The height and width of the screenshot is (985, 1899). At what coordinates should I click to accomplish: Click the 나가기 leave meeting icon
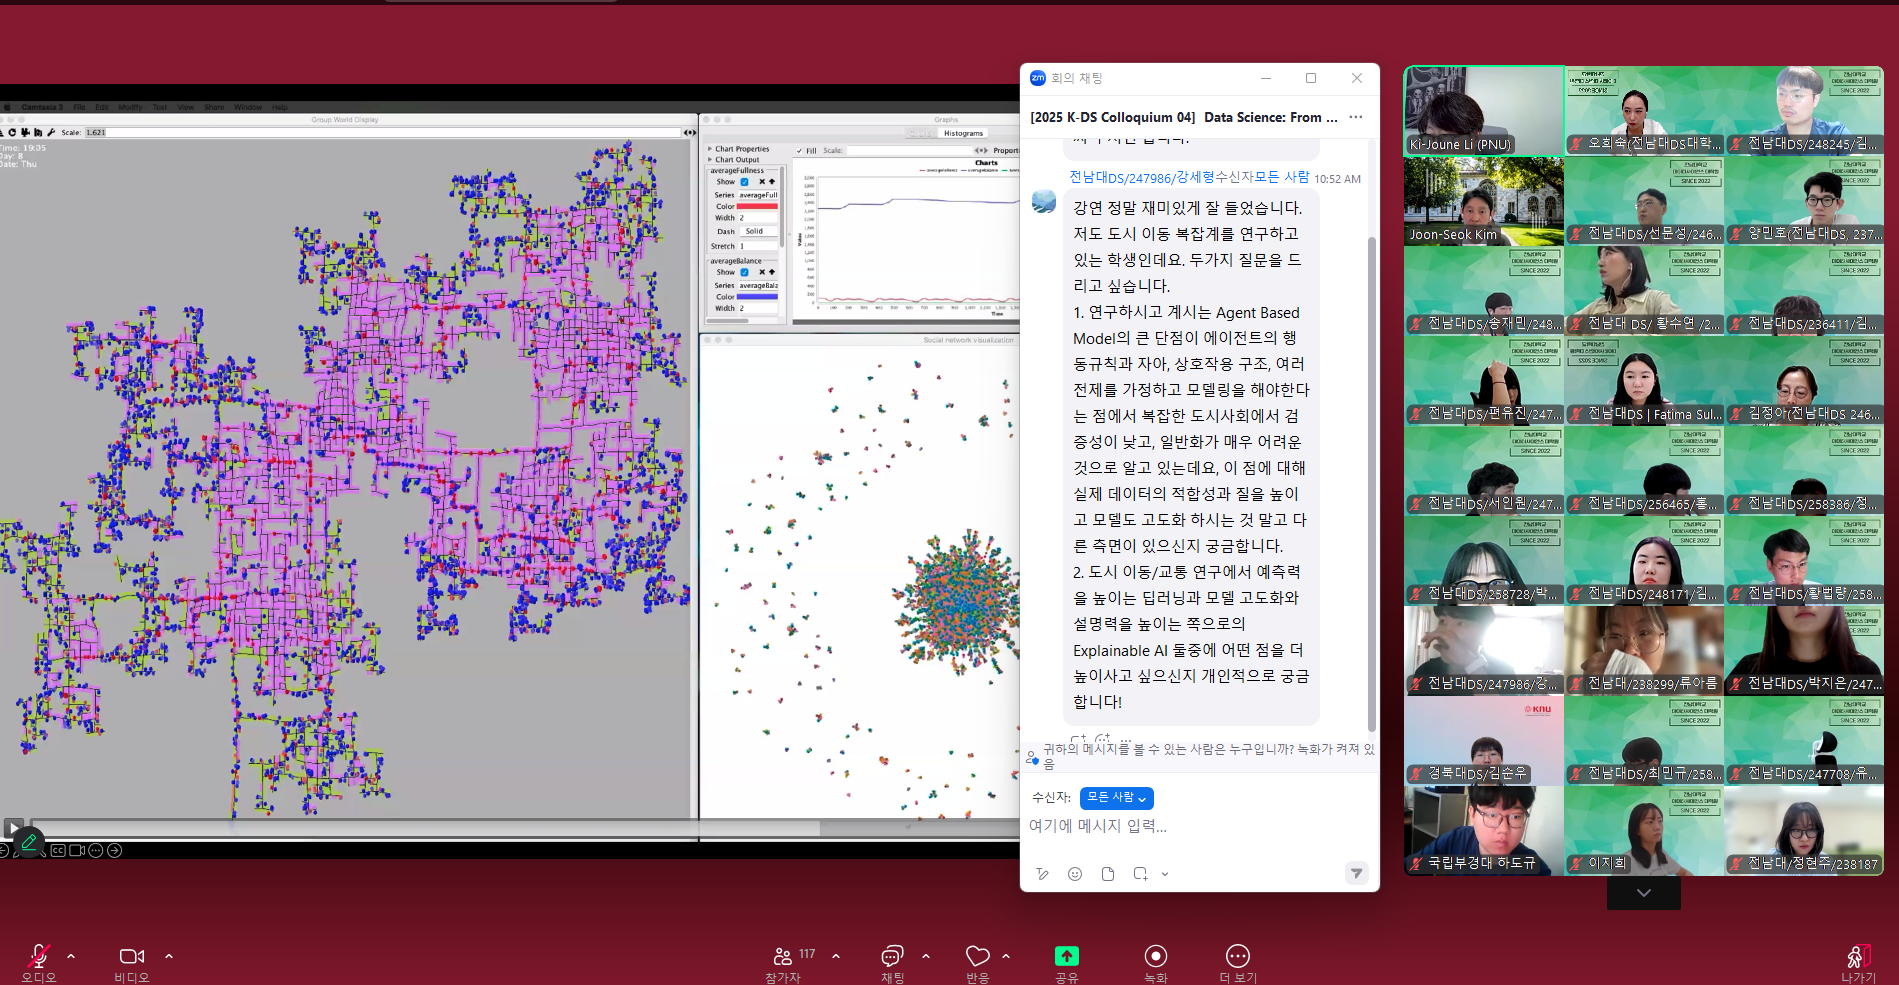pos(1858,956)
